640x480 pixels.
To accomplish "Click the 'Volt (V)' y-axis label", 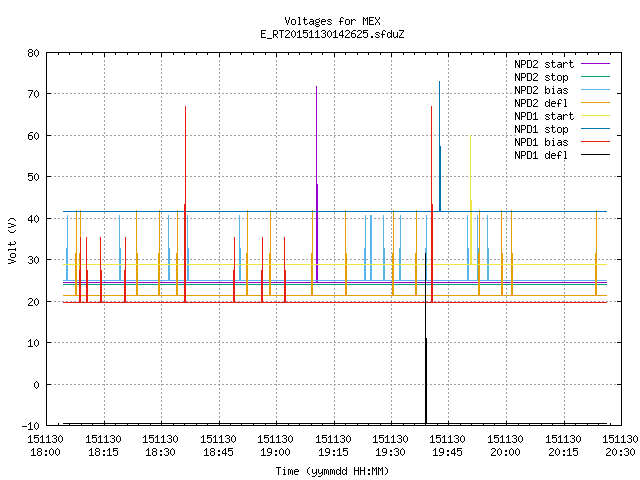I will coord(12,240).
